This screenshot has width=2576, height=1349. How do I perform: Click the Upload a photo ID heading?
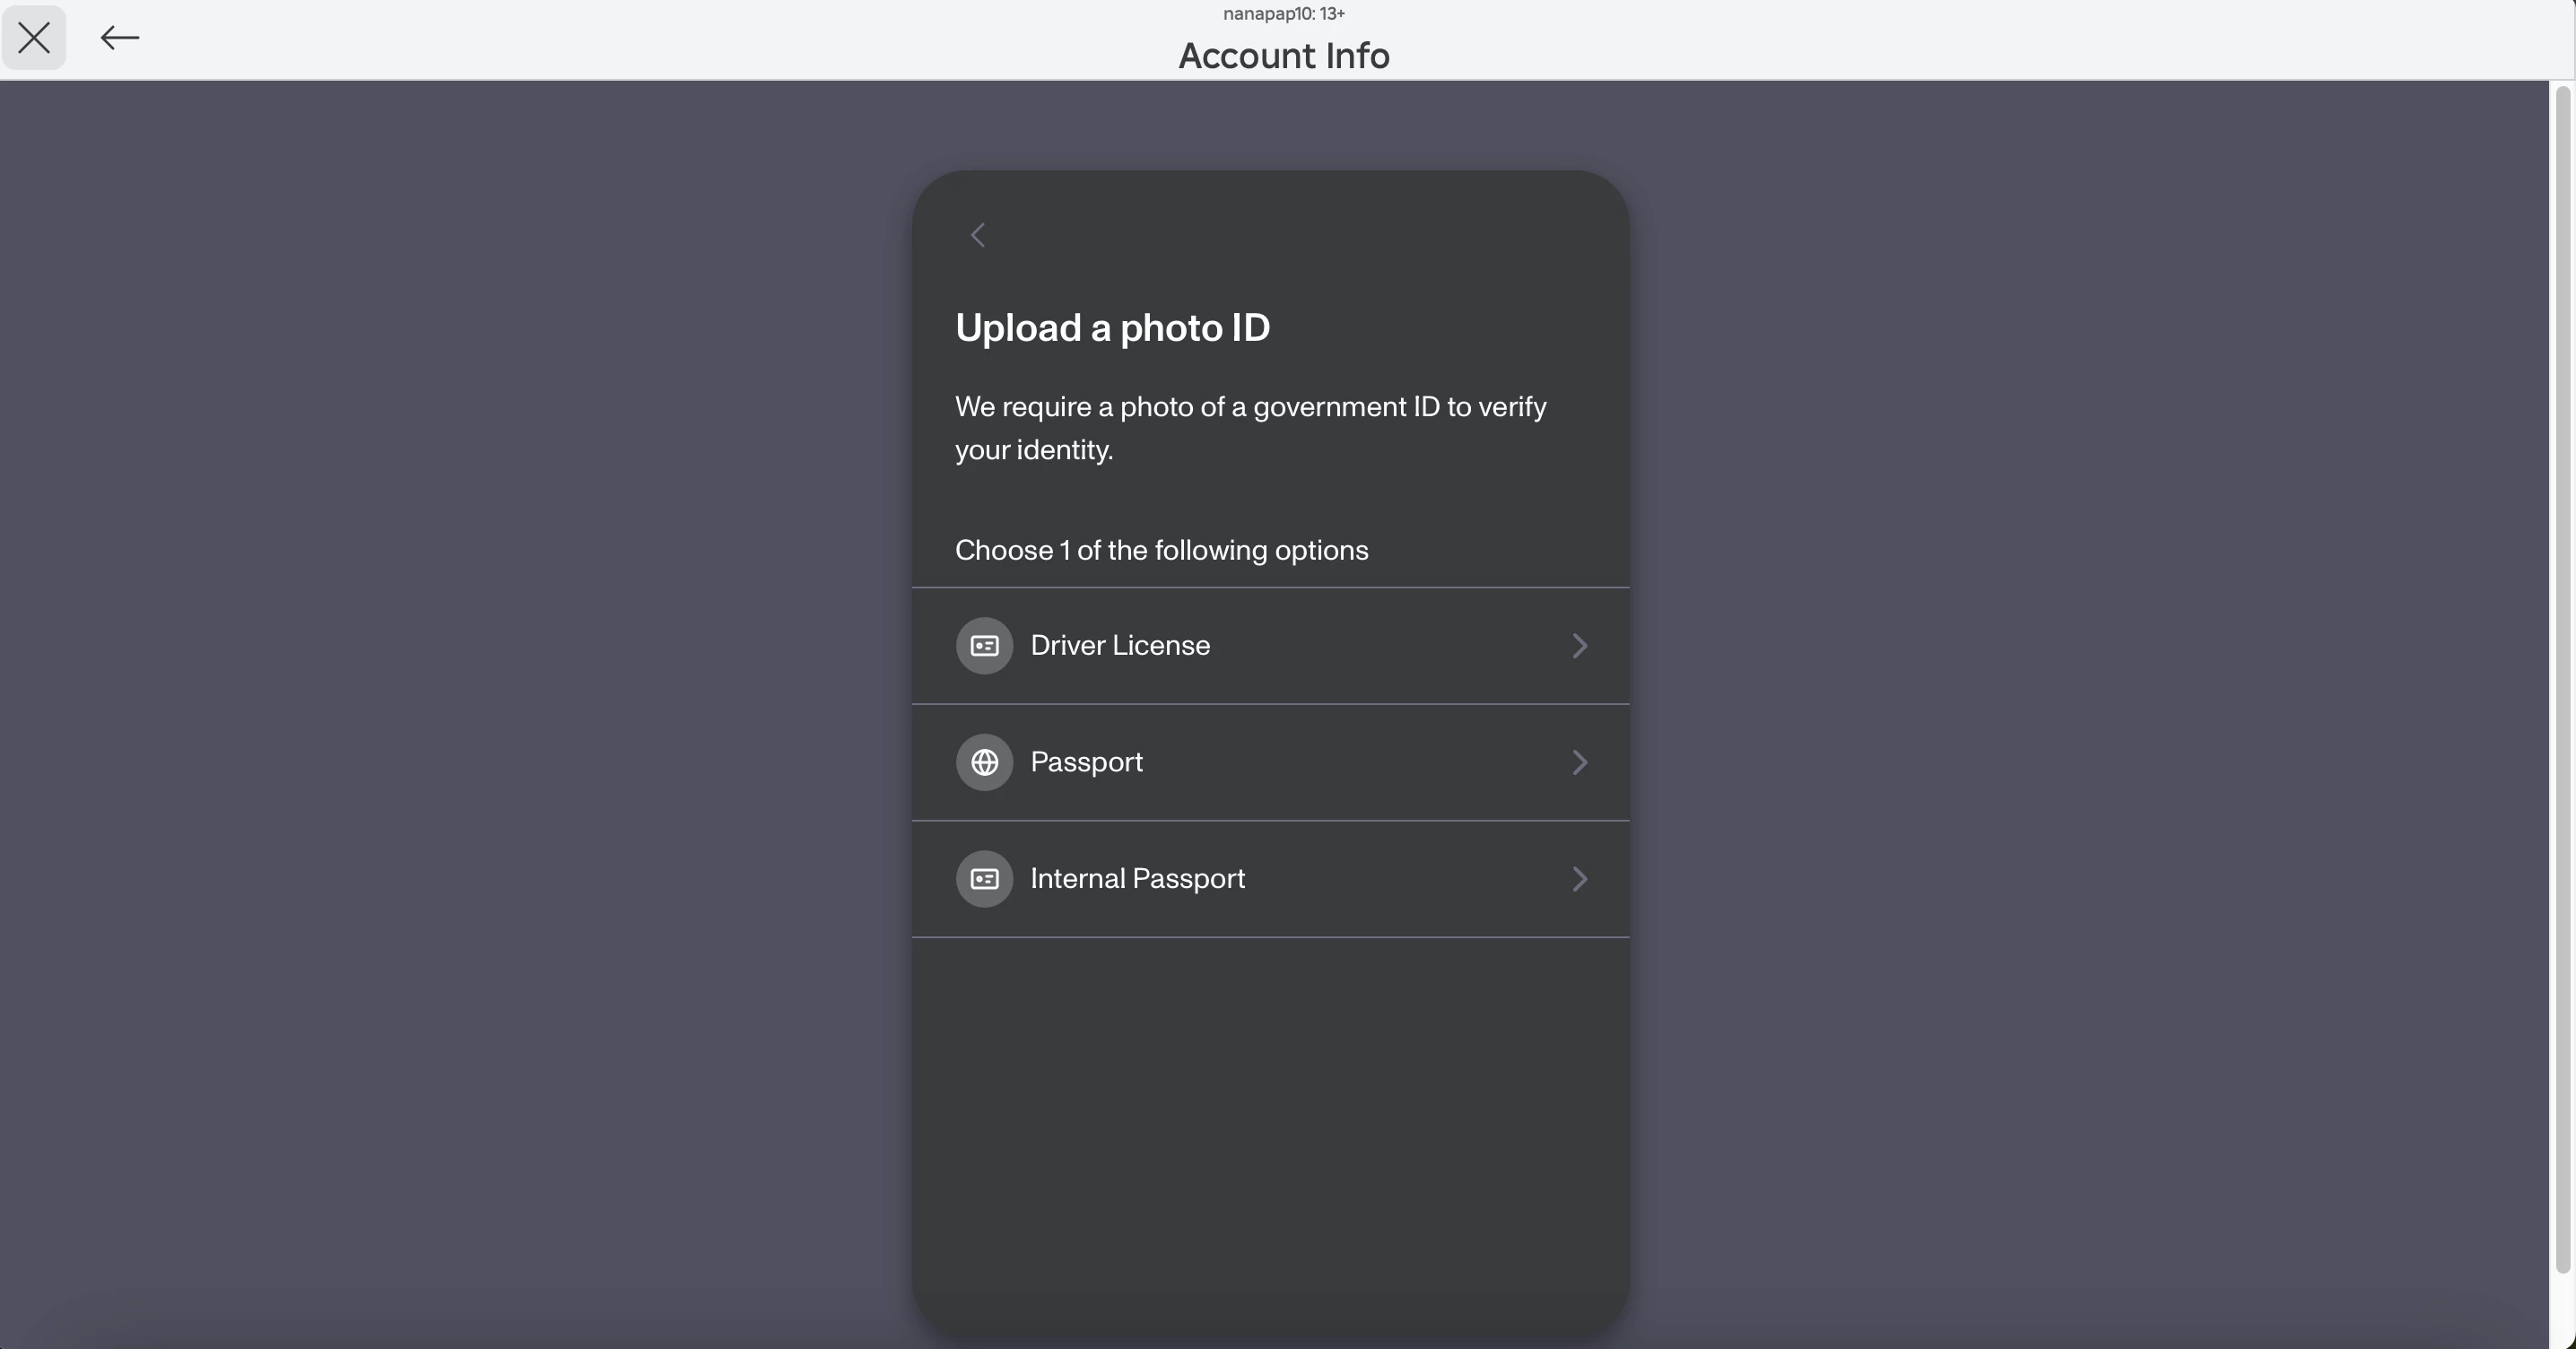coord(1112,328)
